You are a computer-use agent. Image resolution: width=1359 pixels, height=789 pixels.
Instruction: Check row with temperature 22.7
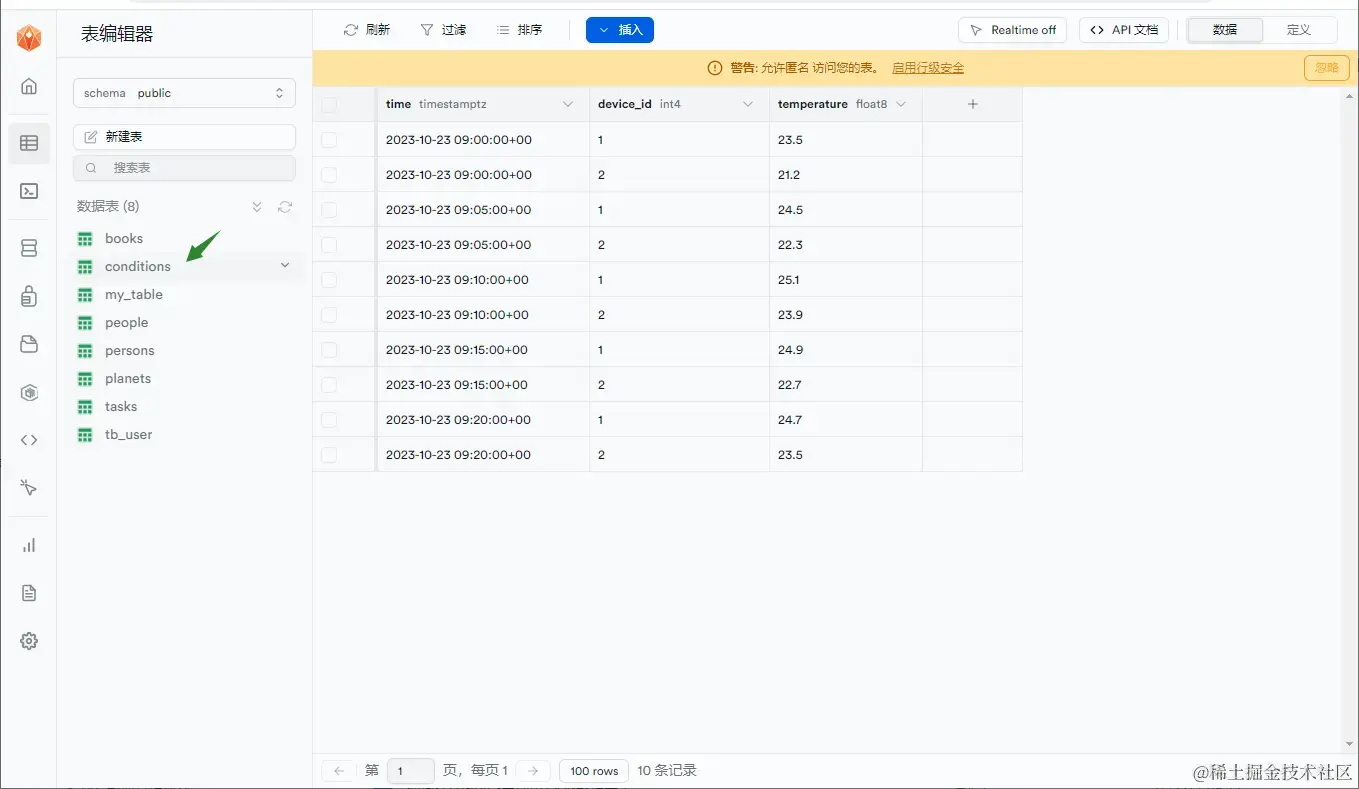[x=329, y=385]
